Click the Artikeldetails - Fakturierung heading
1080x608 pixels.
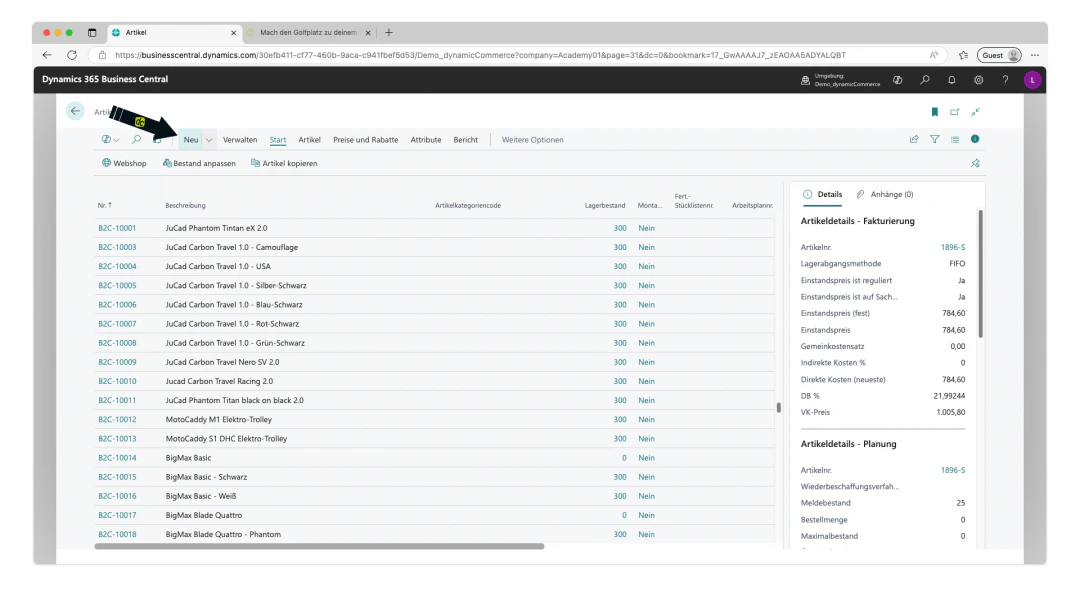click(x=858, y=221)
